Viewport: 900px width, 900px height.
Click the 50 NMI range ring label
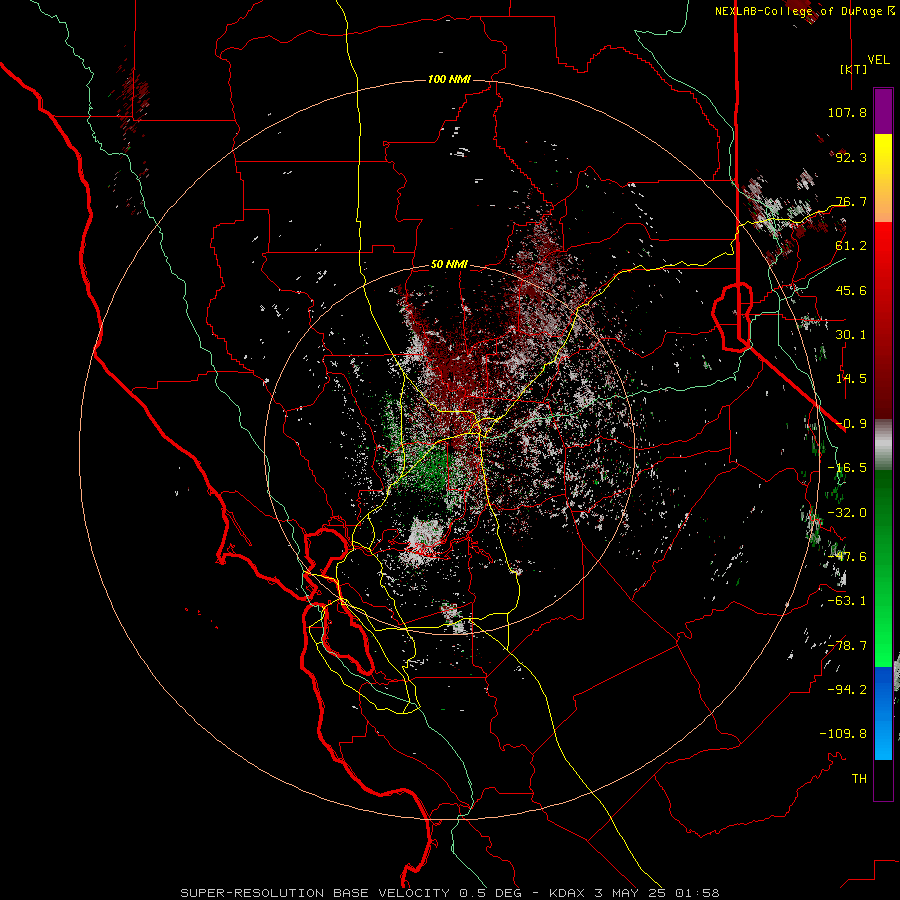(449, 264)
